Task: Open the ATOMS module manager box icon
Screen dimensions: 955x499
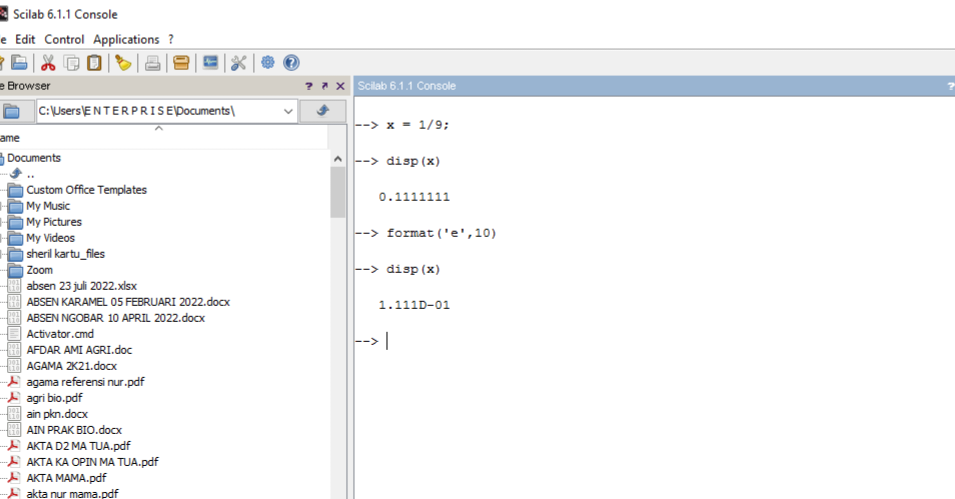Action: (x=181, y=63)
